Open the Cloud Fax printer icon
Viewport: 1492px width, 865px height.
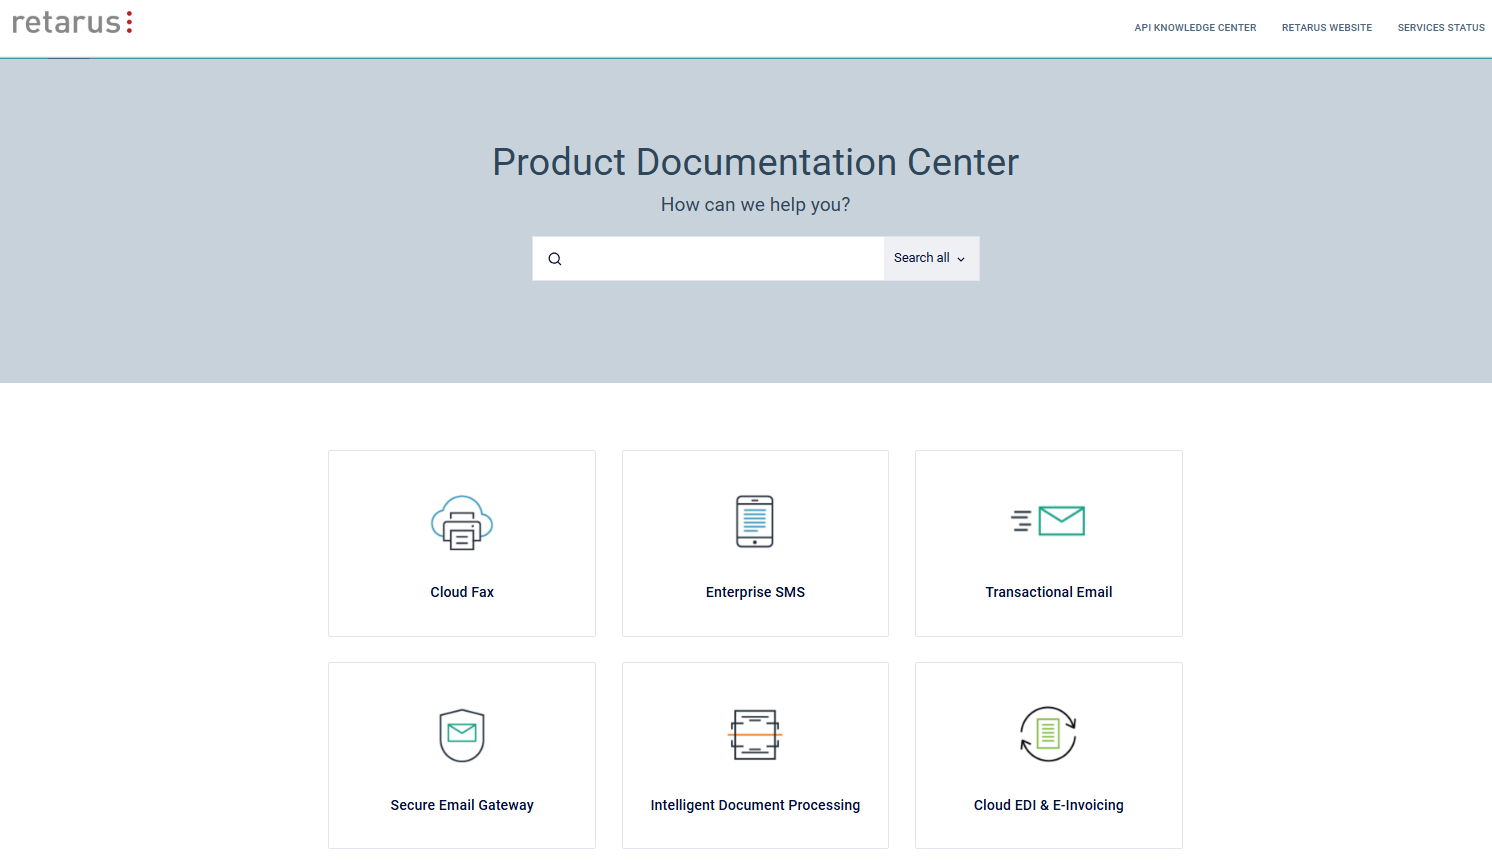(462, 522)
